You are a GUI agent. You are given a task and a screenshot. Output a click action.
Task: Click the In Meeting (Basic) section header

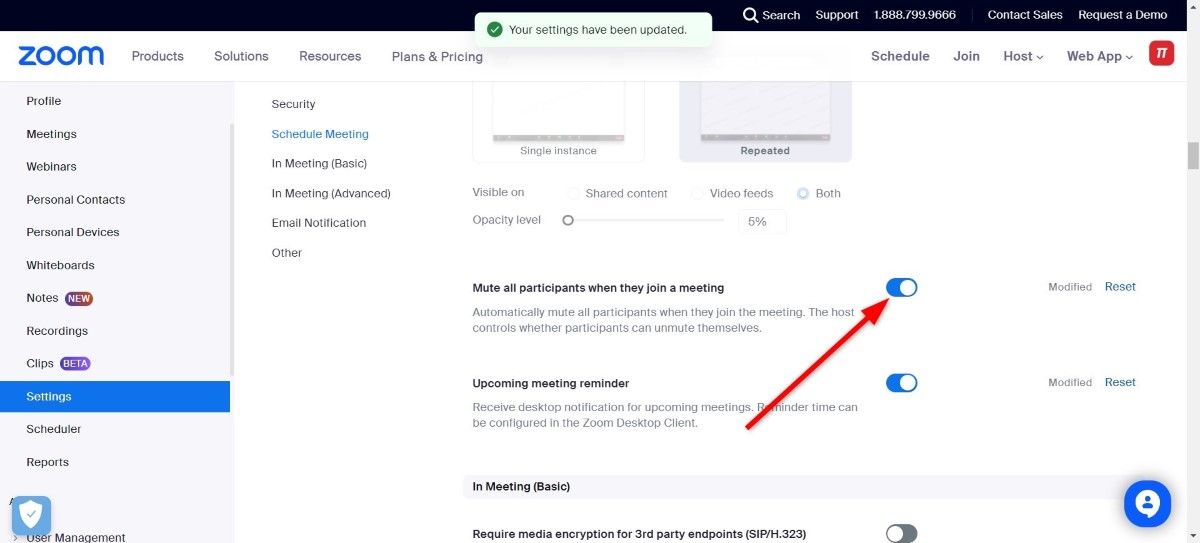[x=521, y=487]
